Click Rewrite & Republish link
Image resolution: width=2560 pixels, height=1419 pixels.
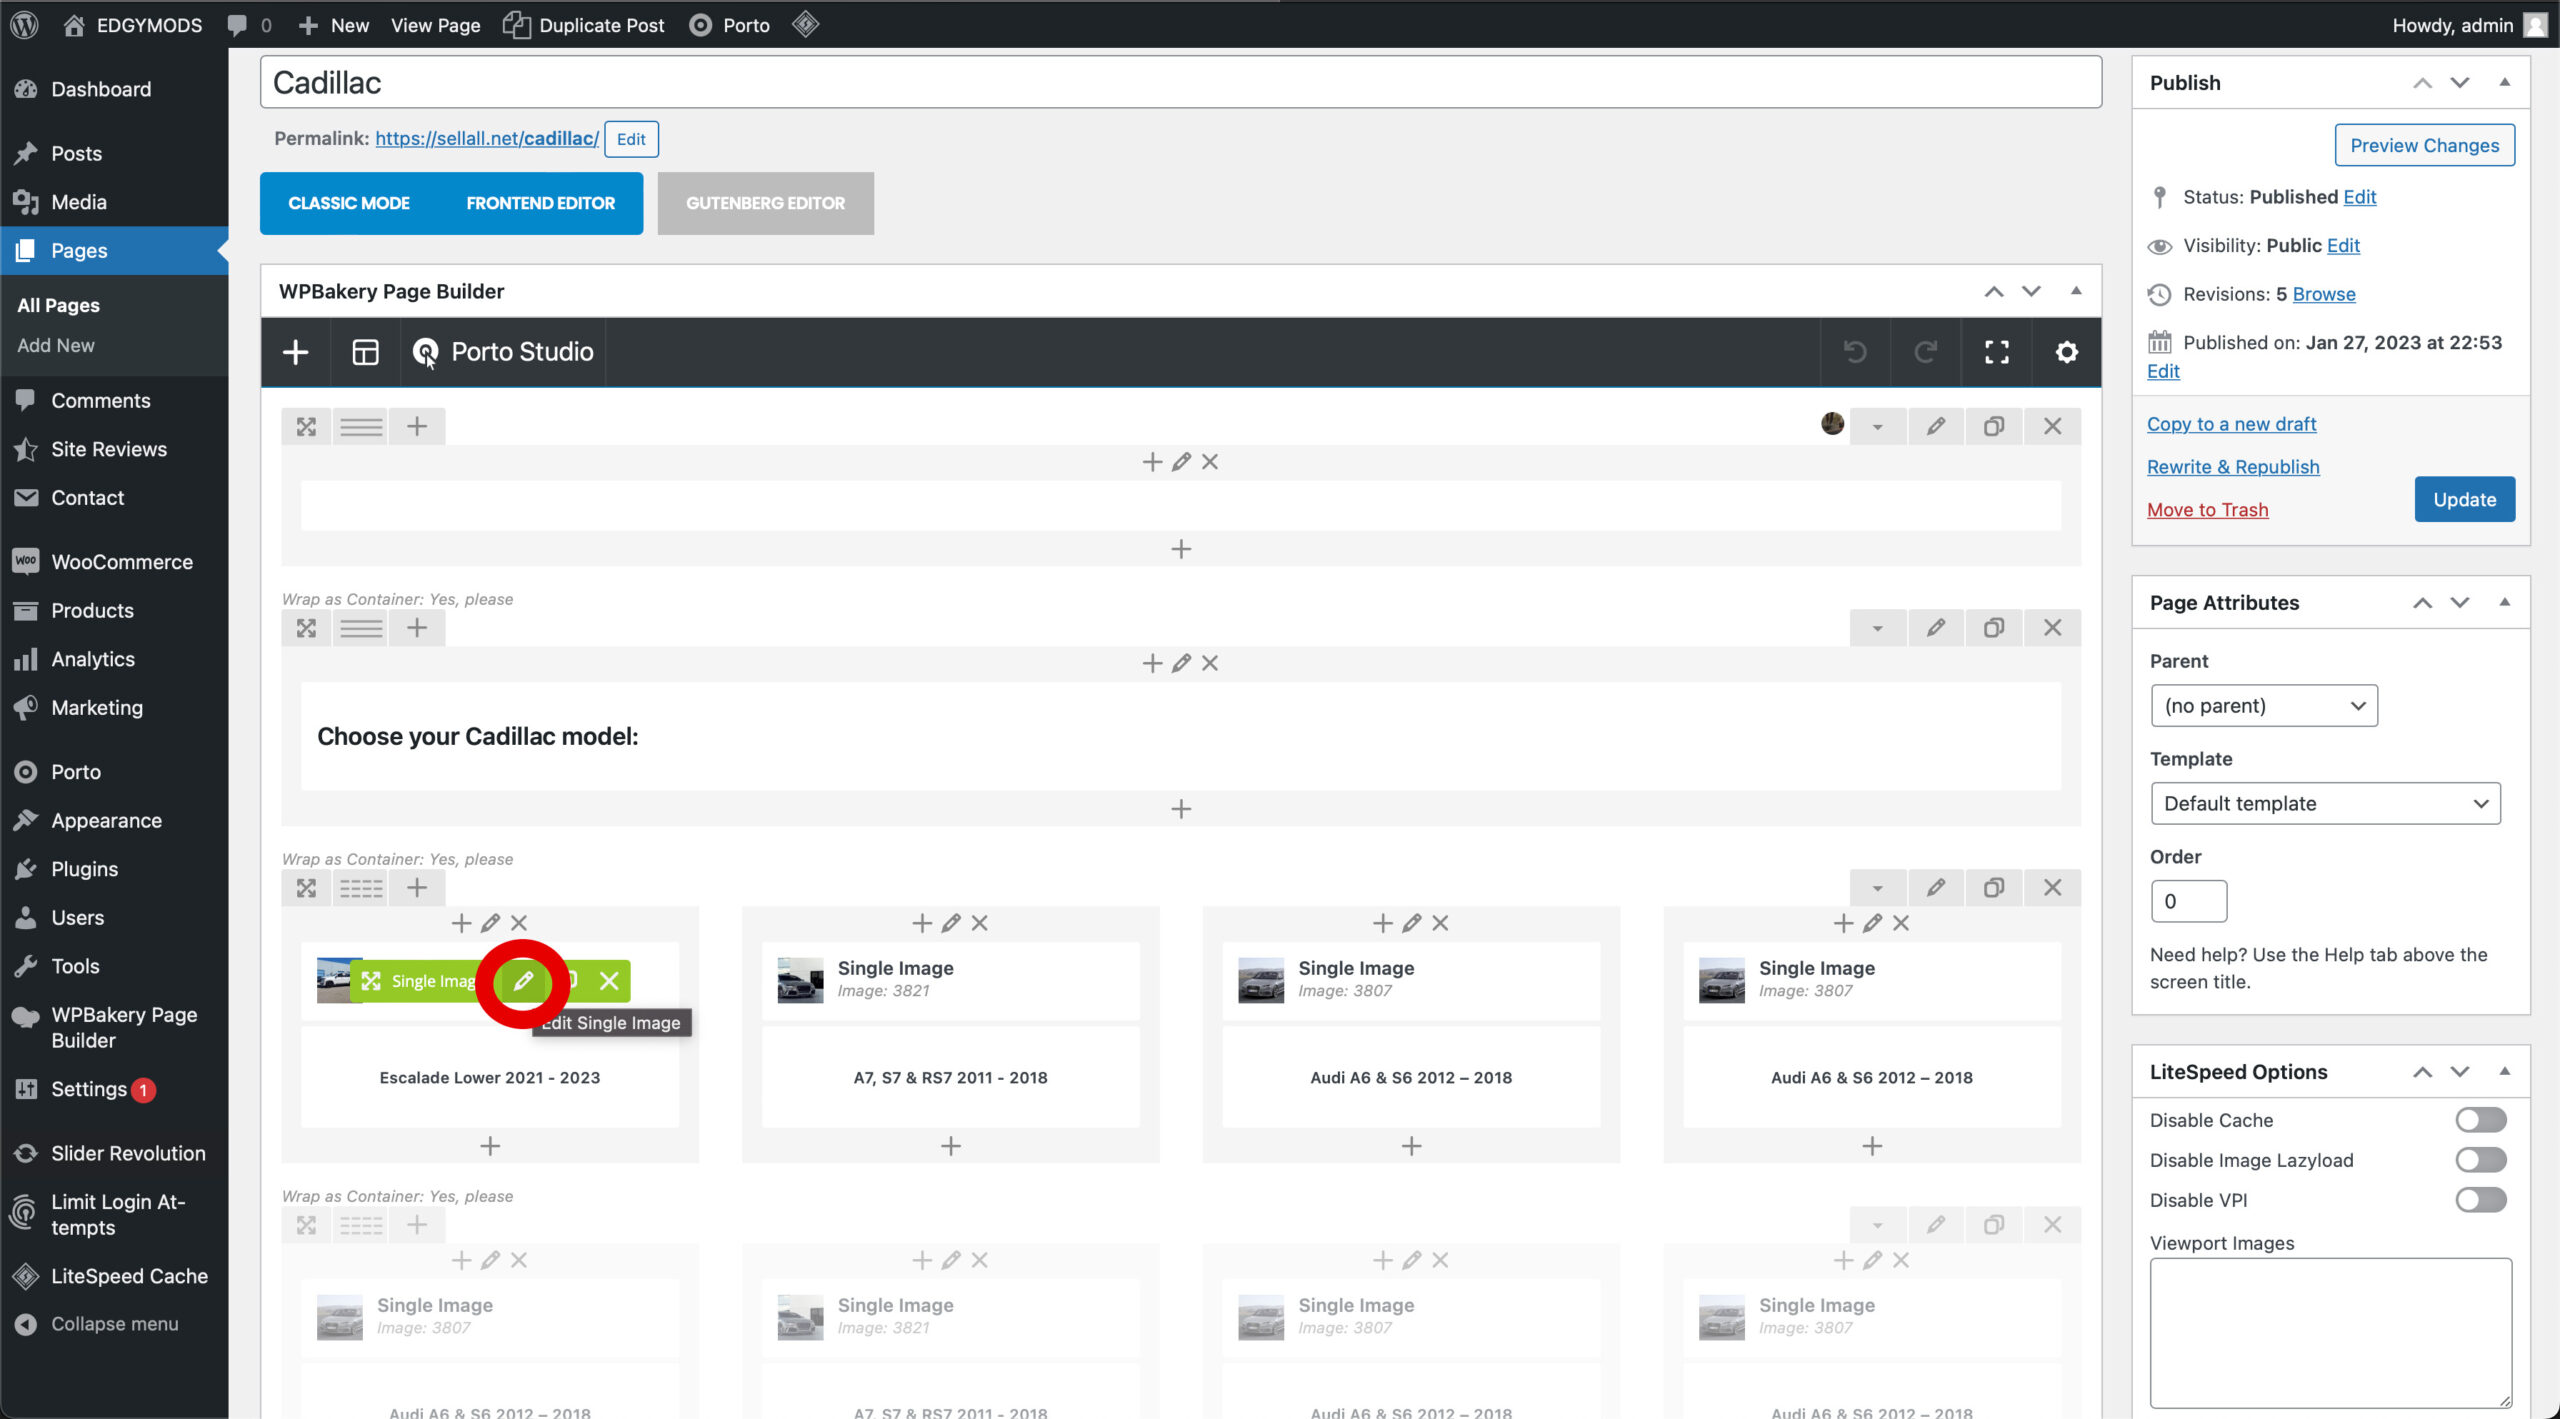2233,467
